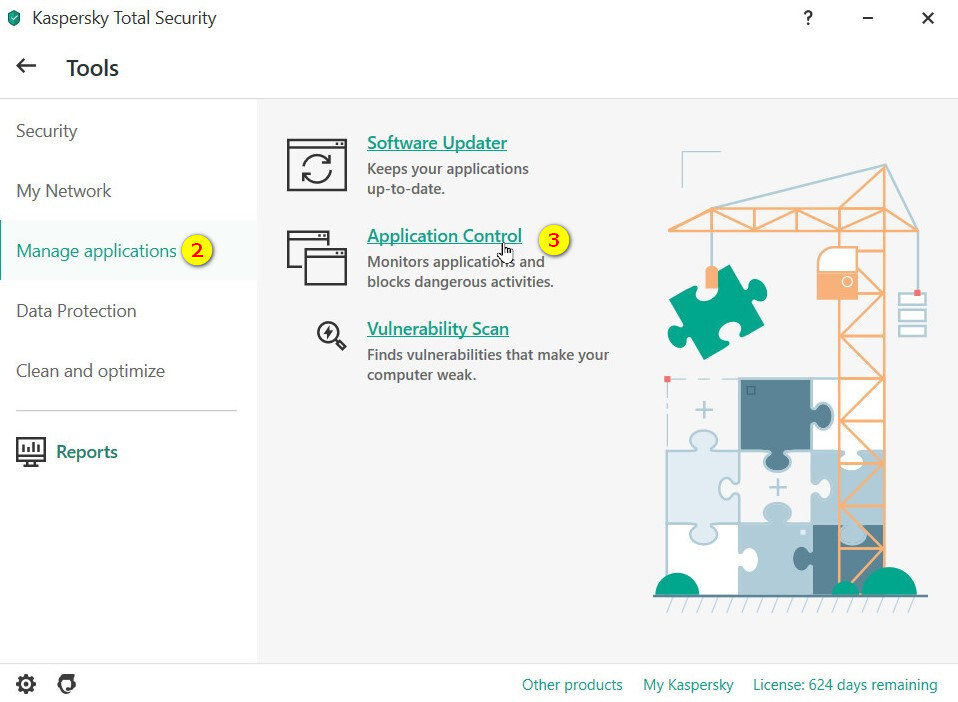Click the Vulnerability Scan magnifier icon

pyautogui.click(x=331, y=335)
